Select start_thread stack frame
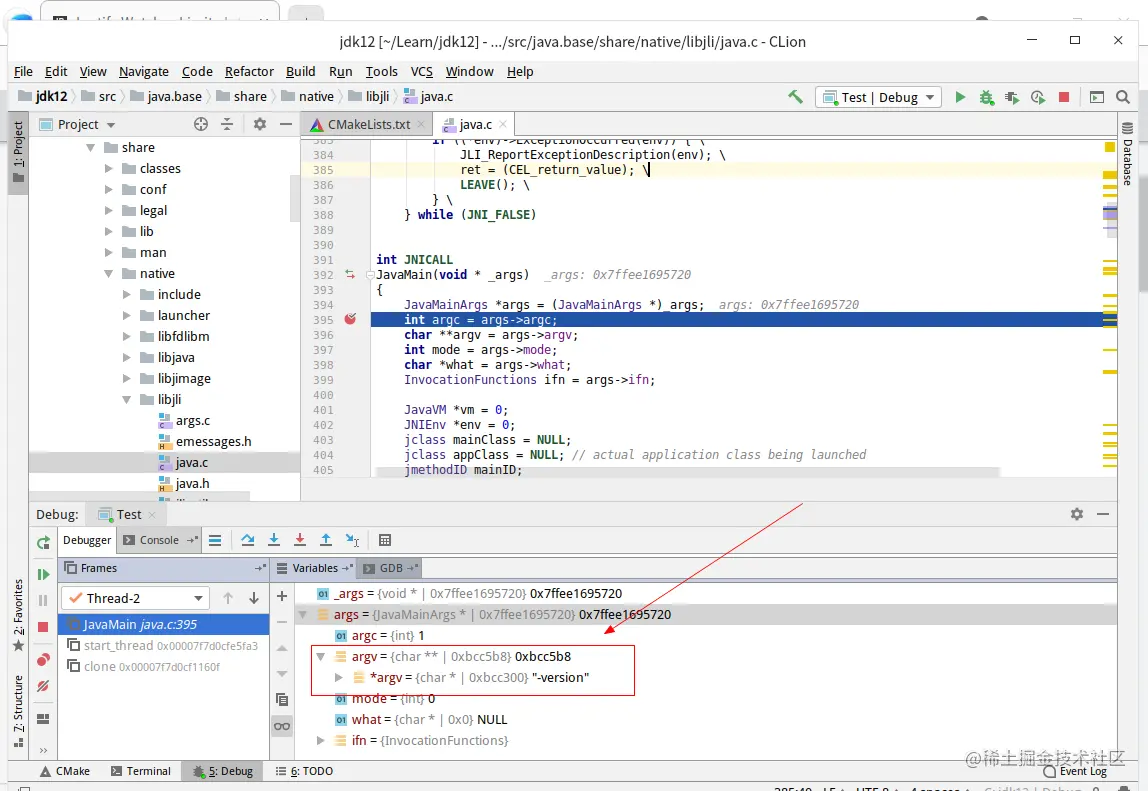The height and width of the screenshot is (791, 1148). point(163,645)
